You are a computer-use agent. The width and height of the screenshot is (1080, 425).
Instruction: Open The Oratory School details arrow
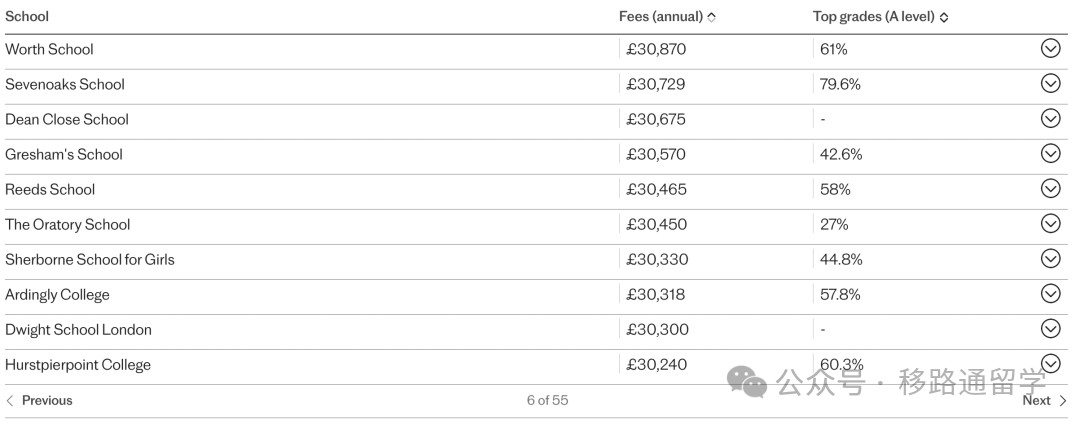click(1050, 223)
